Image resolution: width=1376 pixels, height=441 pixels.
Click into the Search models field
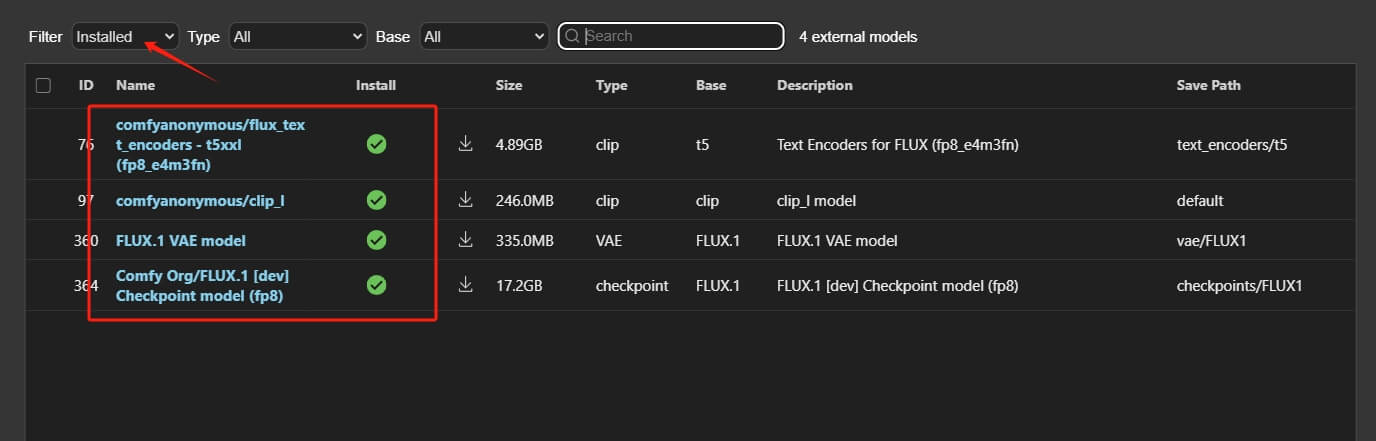pos(680,36)
